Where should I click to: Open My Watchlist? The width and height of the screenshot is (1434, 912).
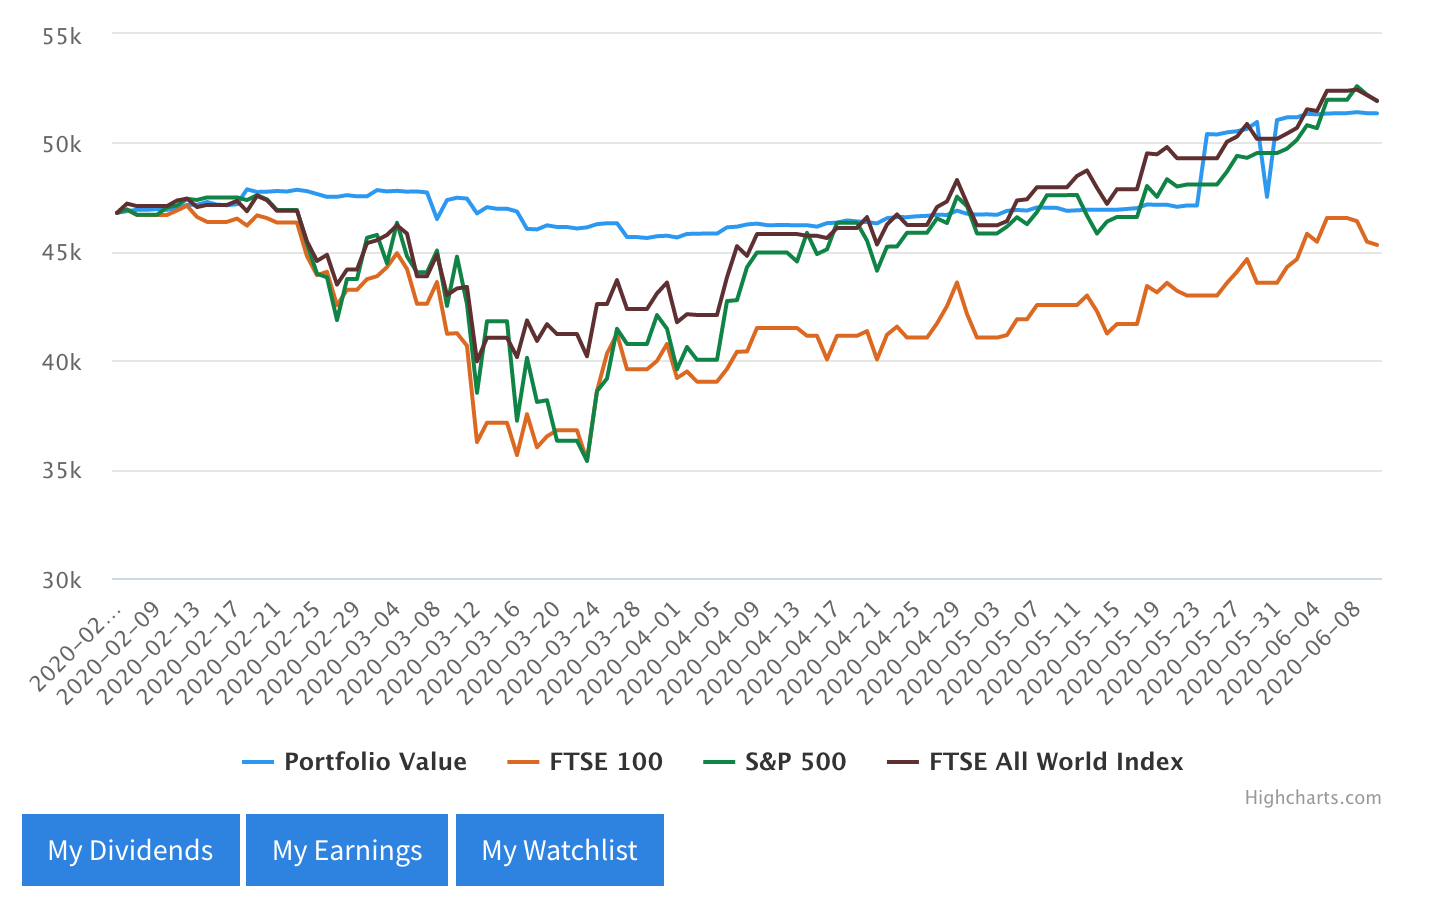click(x=559, y=849)
